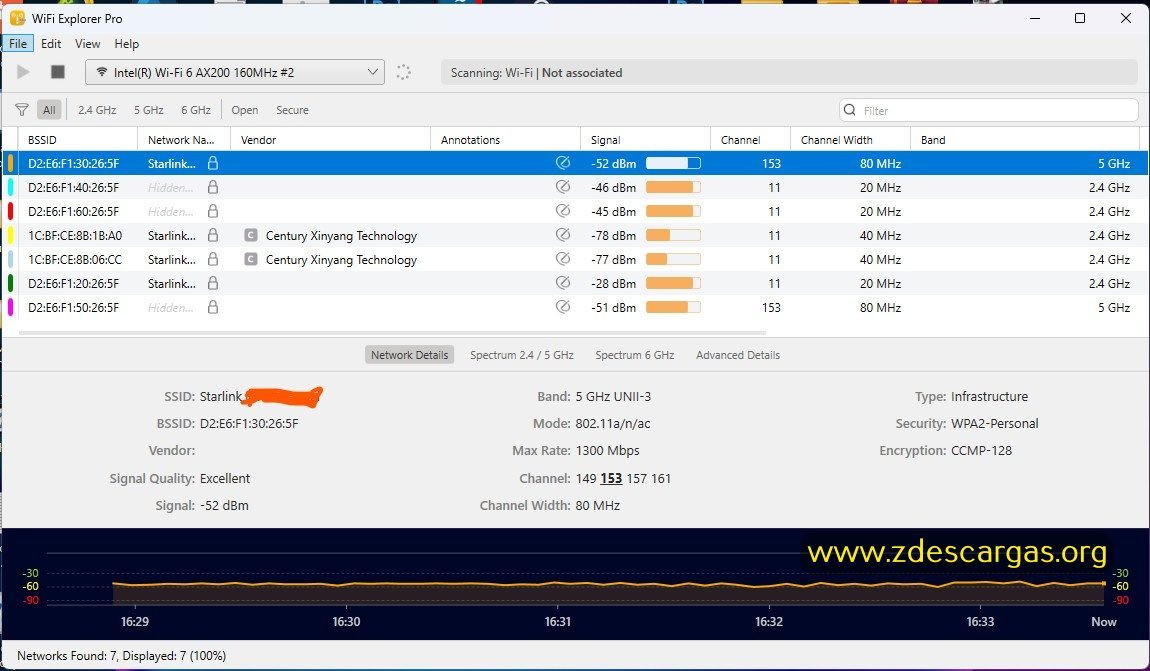Open the Wi-Fi adapter selection dropdown

coord(235,72)
